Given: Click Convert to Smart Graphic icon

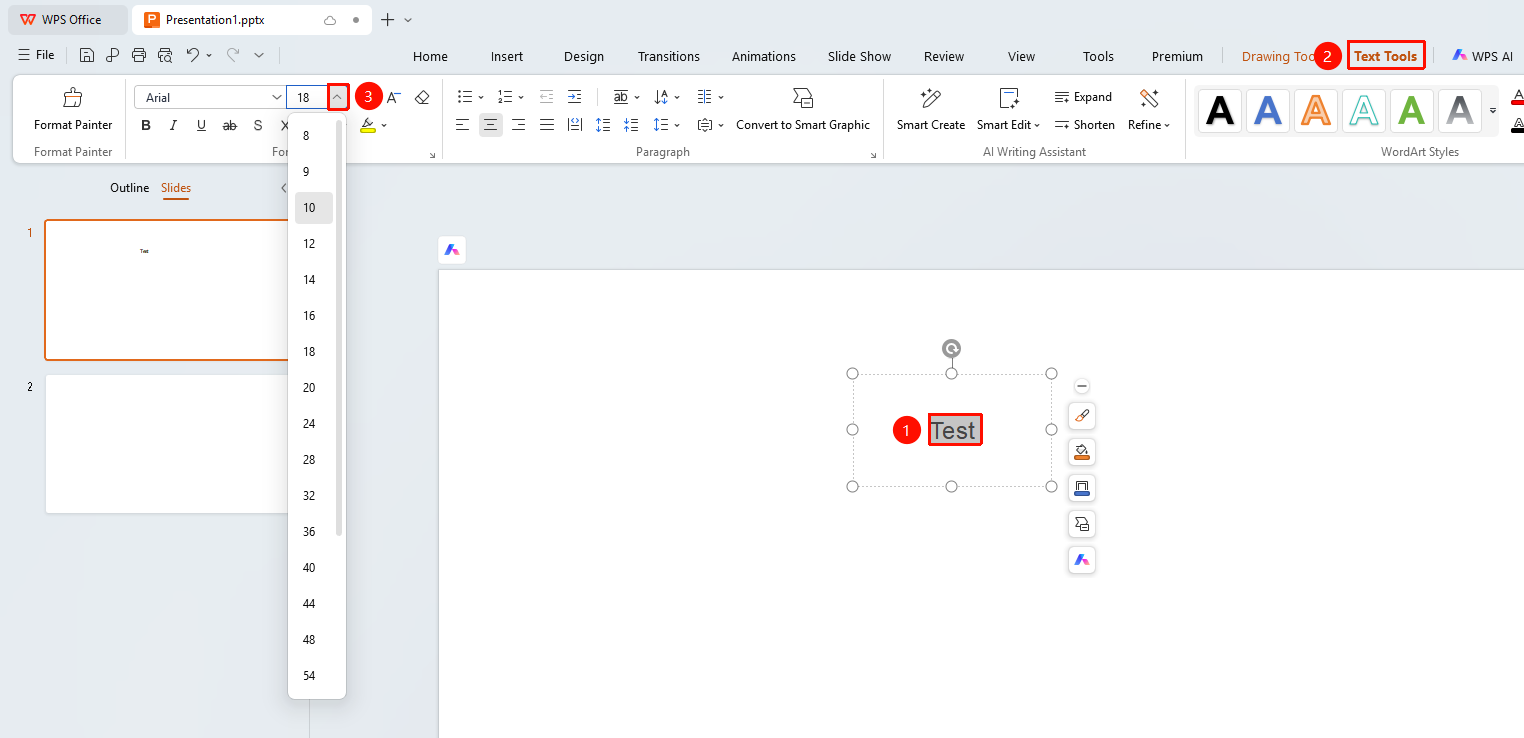Looking at the screenshot, I should pyautogui.click(x=803, y=98).
